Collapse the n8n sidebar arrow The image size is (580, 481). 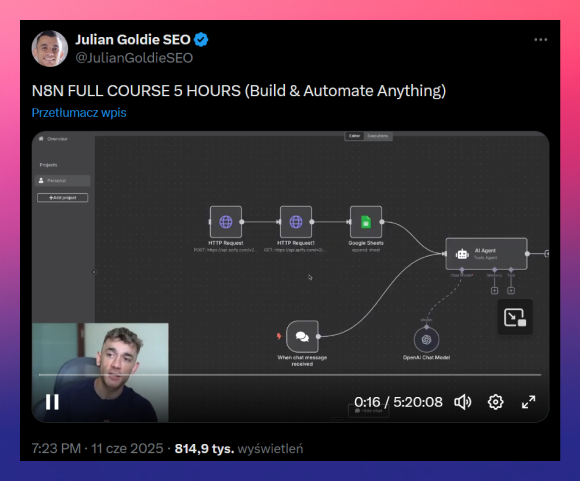pyautogui.click(x=94, y=272)
